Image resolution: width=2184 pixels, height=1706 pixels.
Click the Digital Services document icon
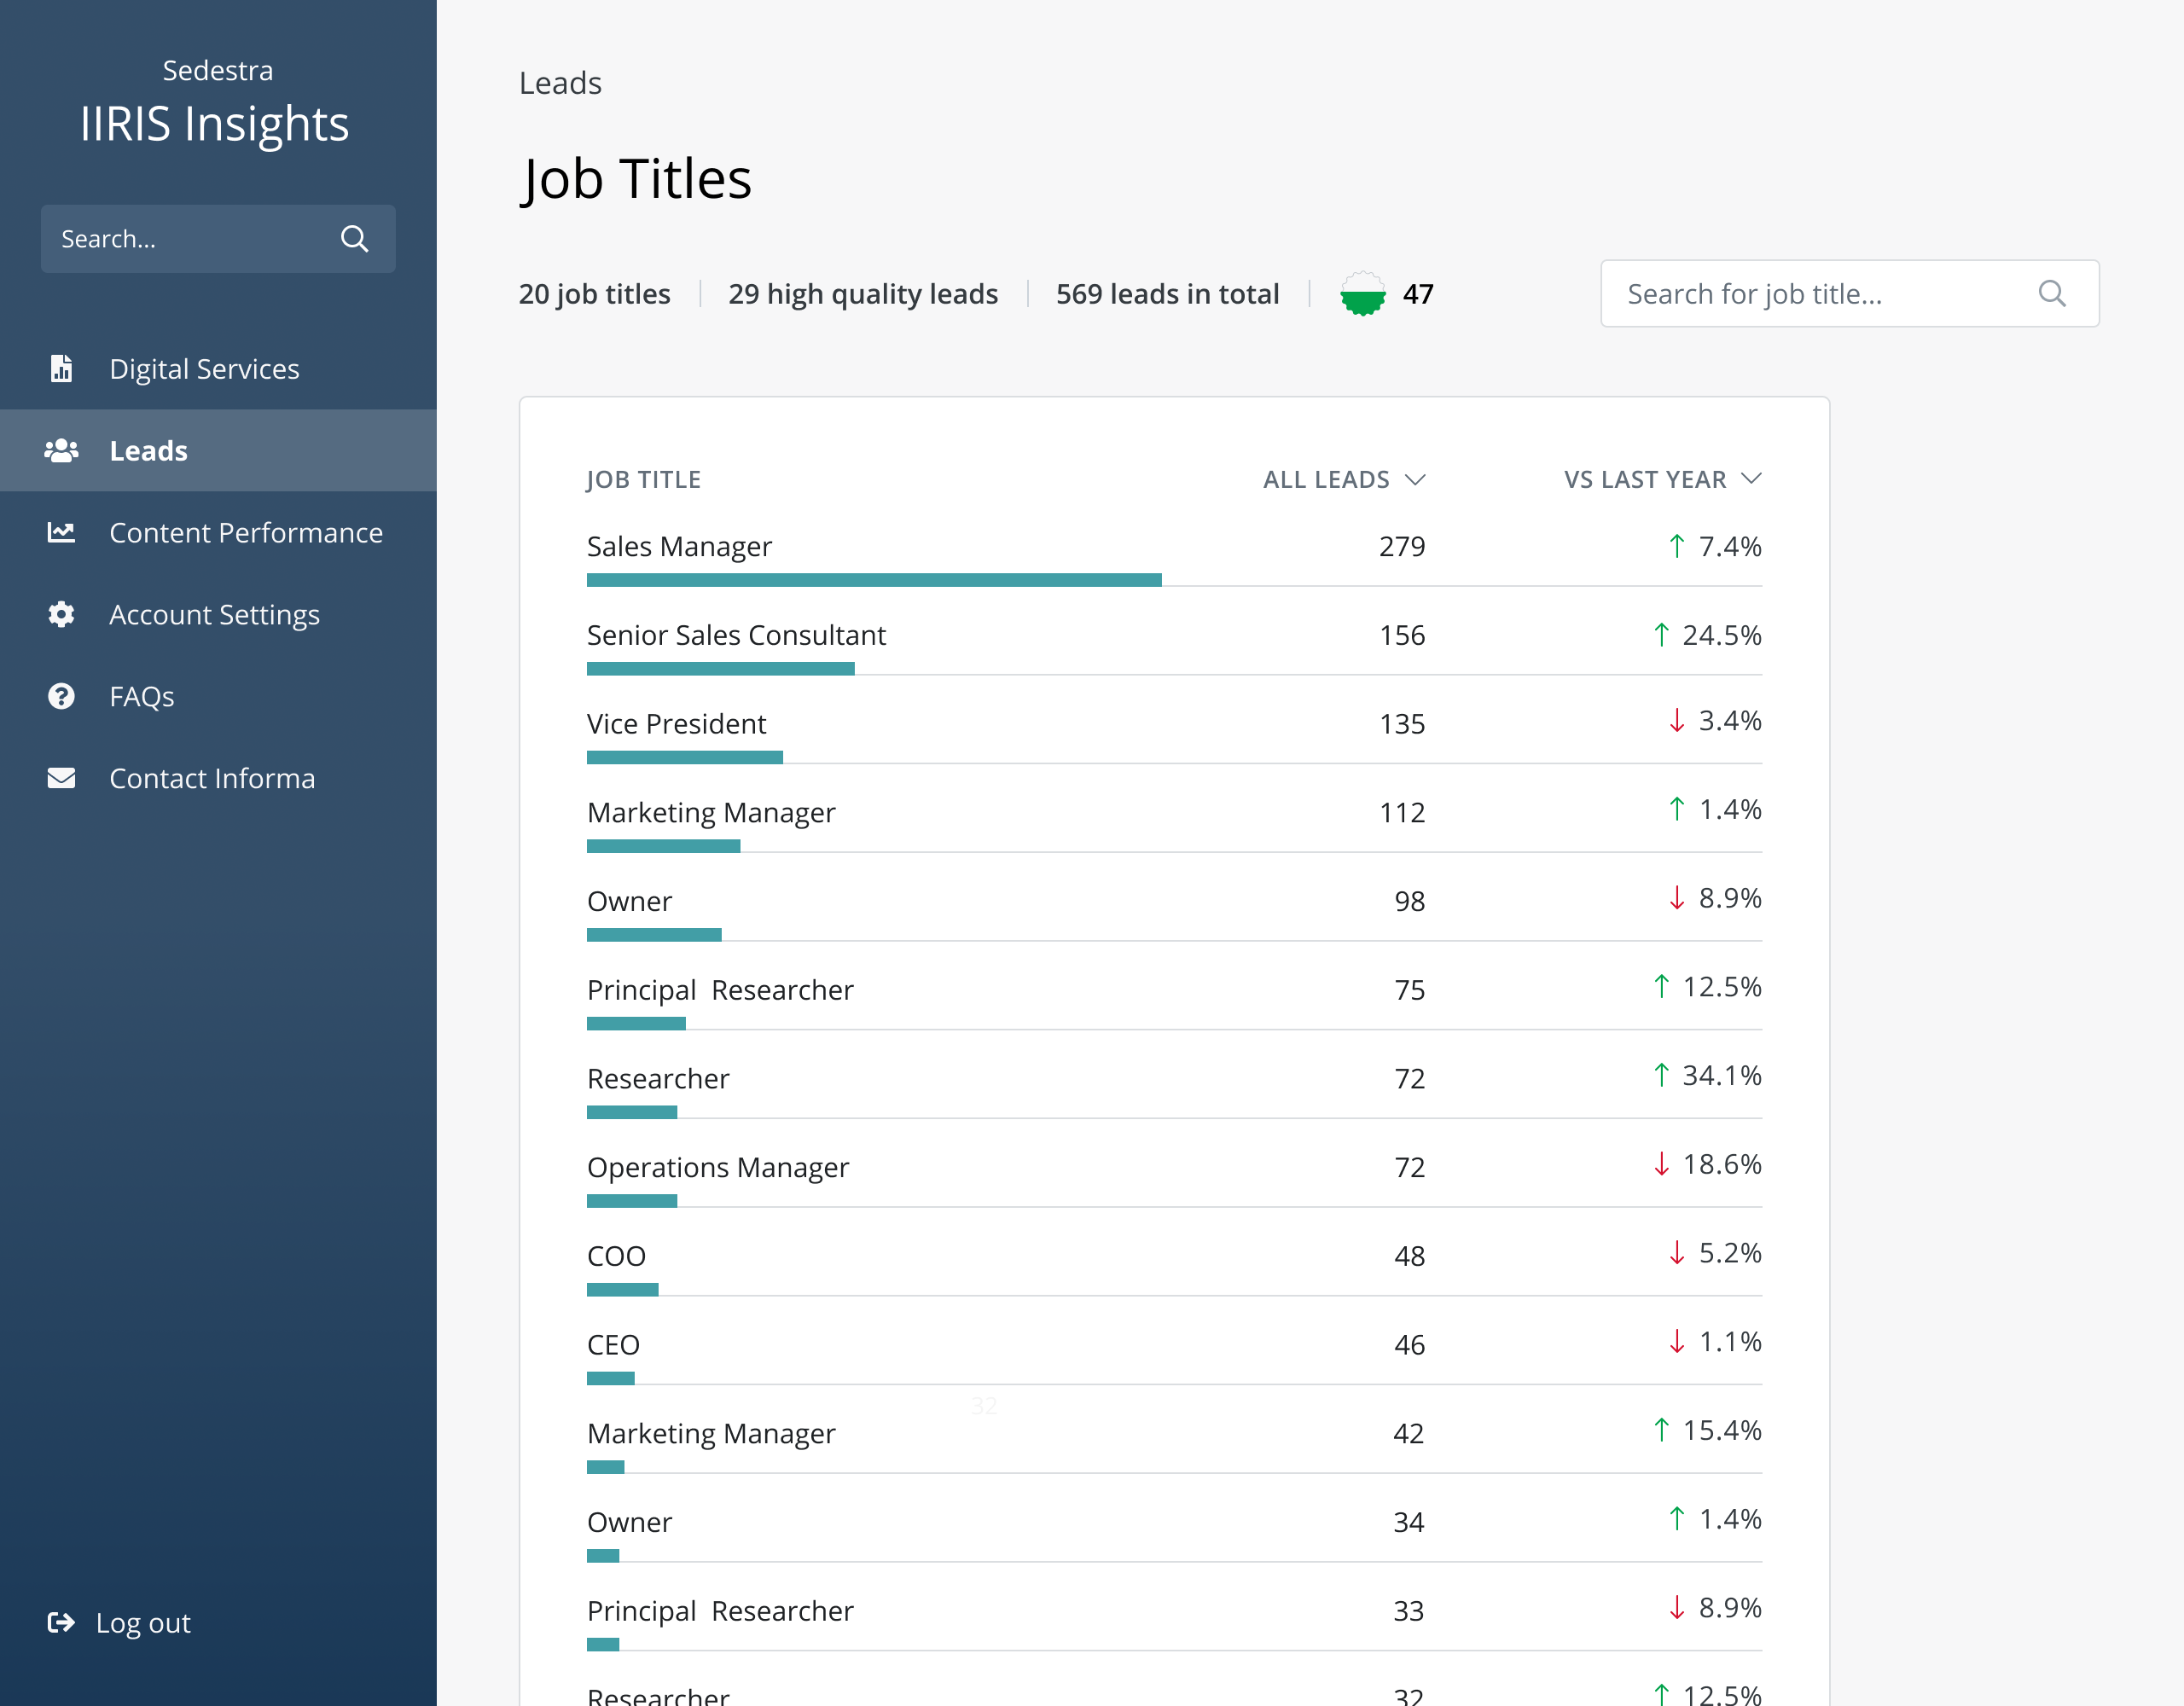tap(61, 368)
